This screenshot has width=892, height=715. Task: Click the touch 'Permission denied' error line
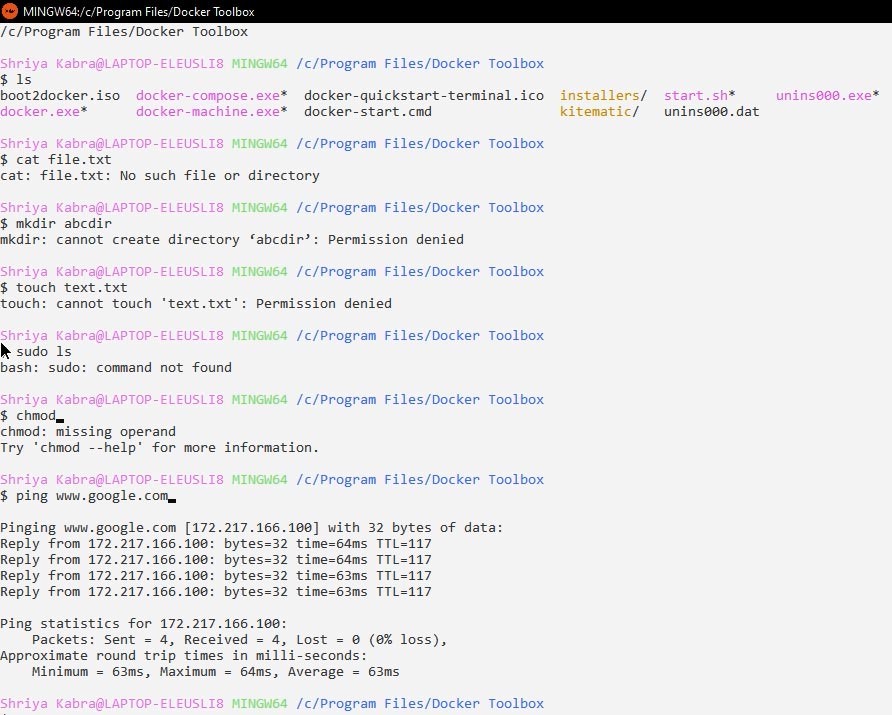(x=196, y=303)
